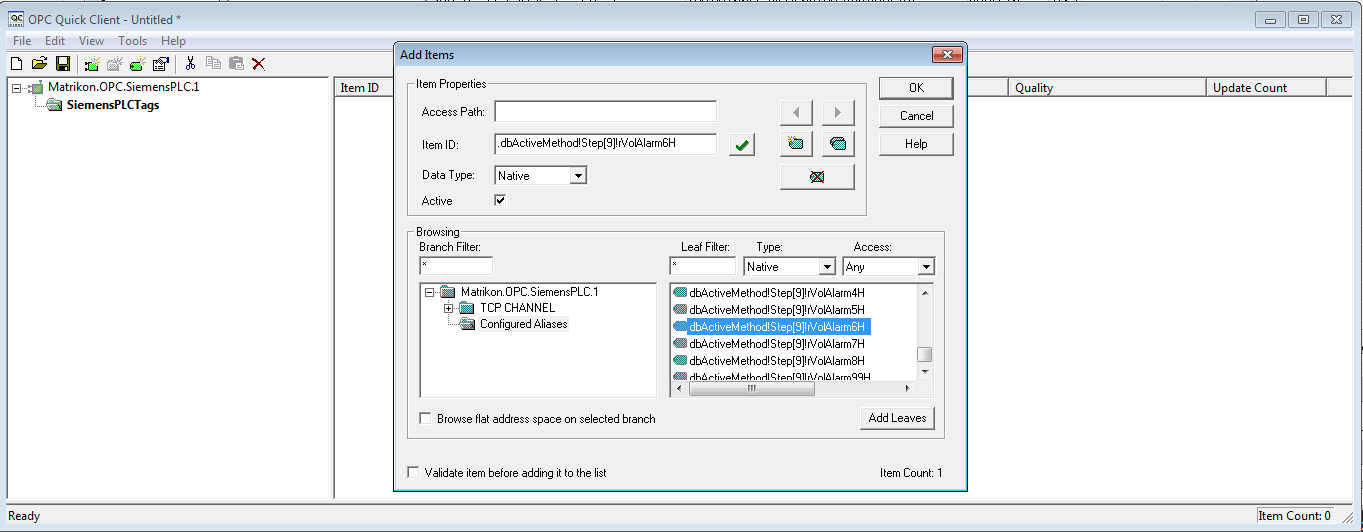Image resolution: width=1363 pixels, height=532 pixels.
Task: Click the leaf list vertical scrollbar thumb
Action: (925, 354)
